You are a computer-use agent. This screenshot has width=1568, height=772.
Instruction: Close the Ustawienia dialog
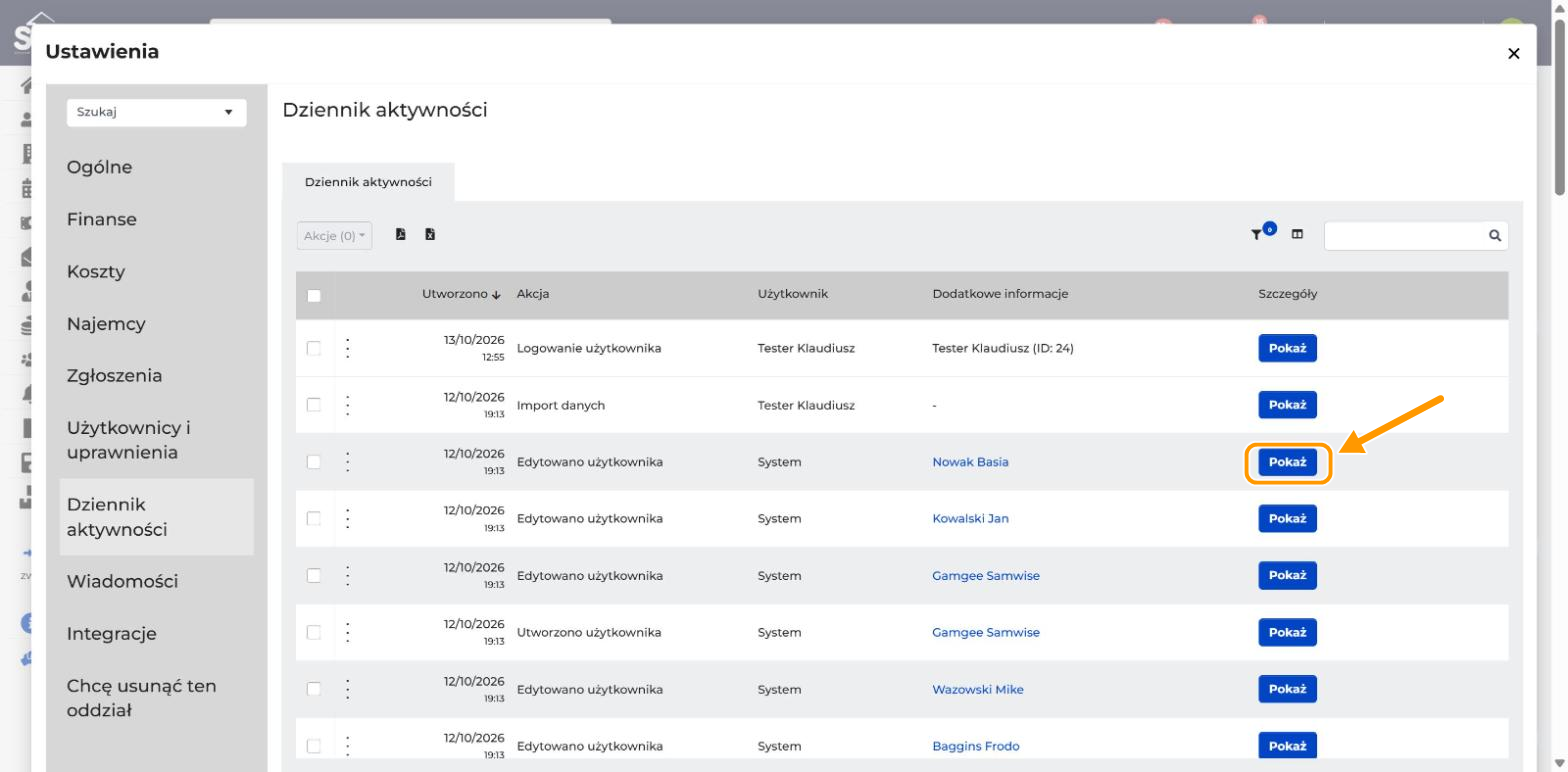1513,53
